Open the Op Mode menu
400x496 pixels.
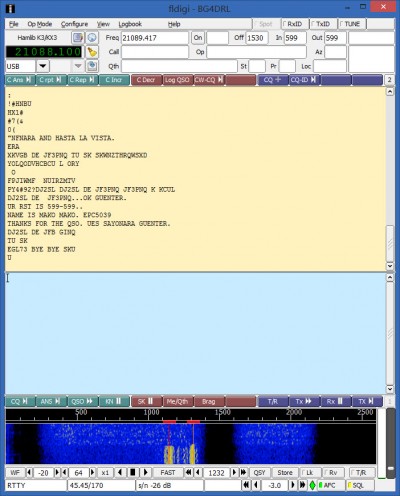click(40, 24)
